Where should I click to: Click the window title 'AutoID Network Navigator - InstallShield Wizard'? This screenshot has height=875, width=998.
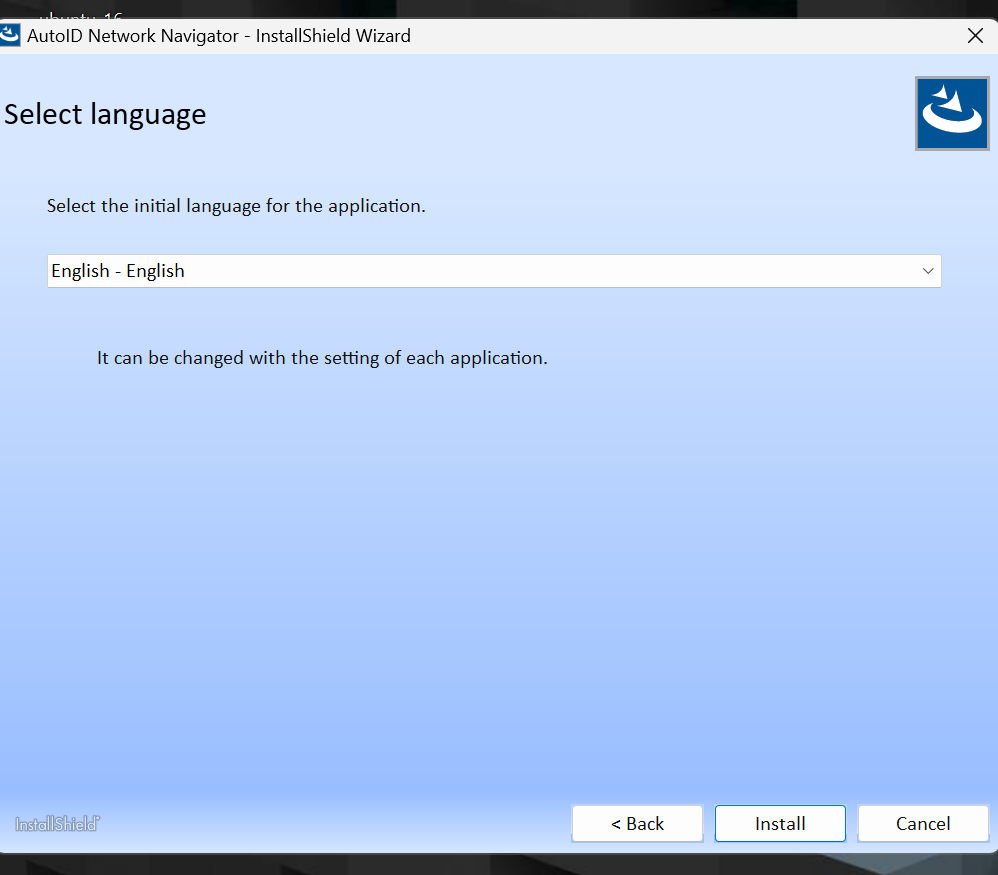coord(219,36)
